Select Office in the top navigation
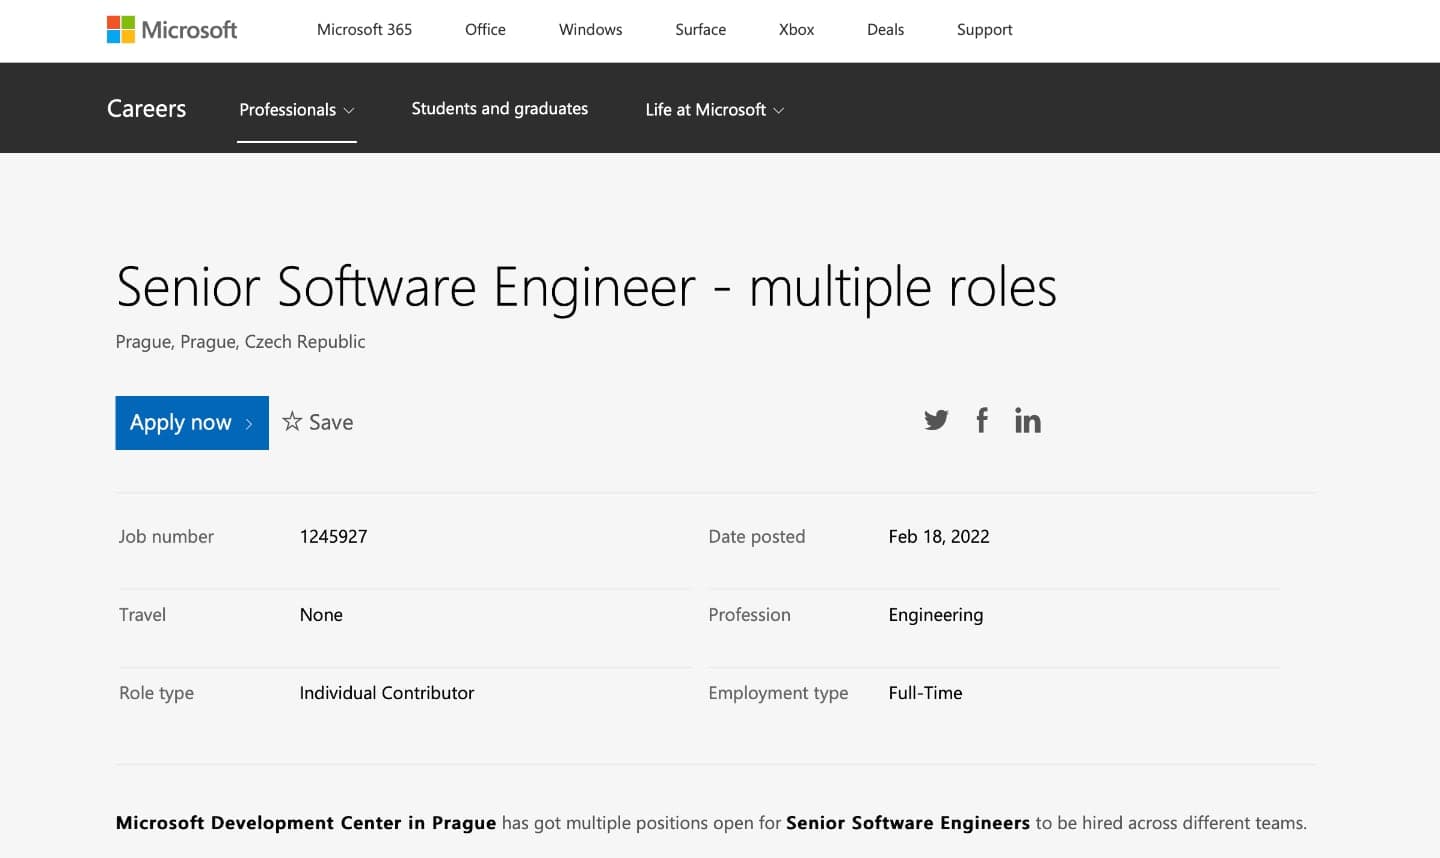 [485, 29]
